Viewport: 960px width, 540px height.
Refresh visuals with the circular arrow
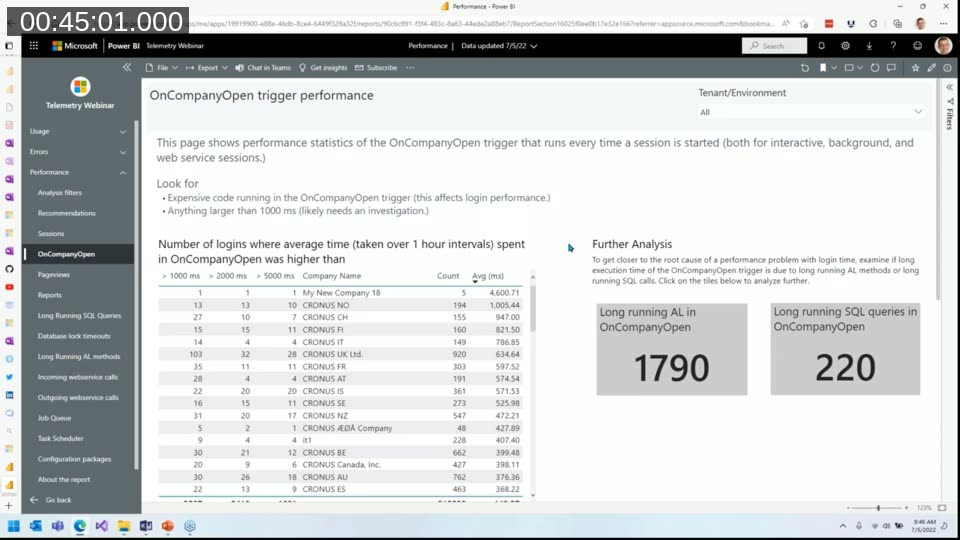point(875,68)
